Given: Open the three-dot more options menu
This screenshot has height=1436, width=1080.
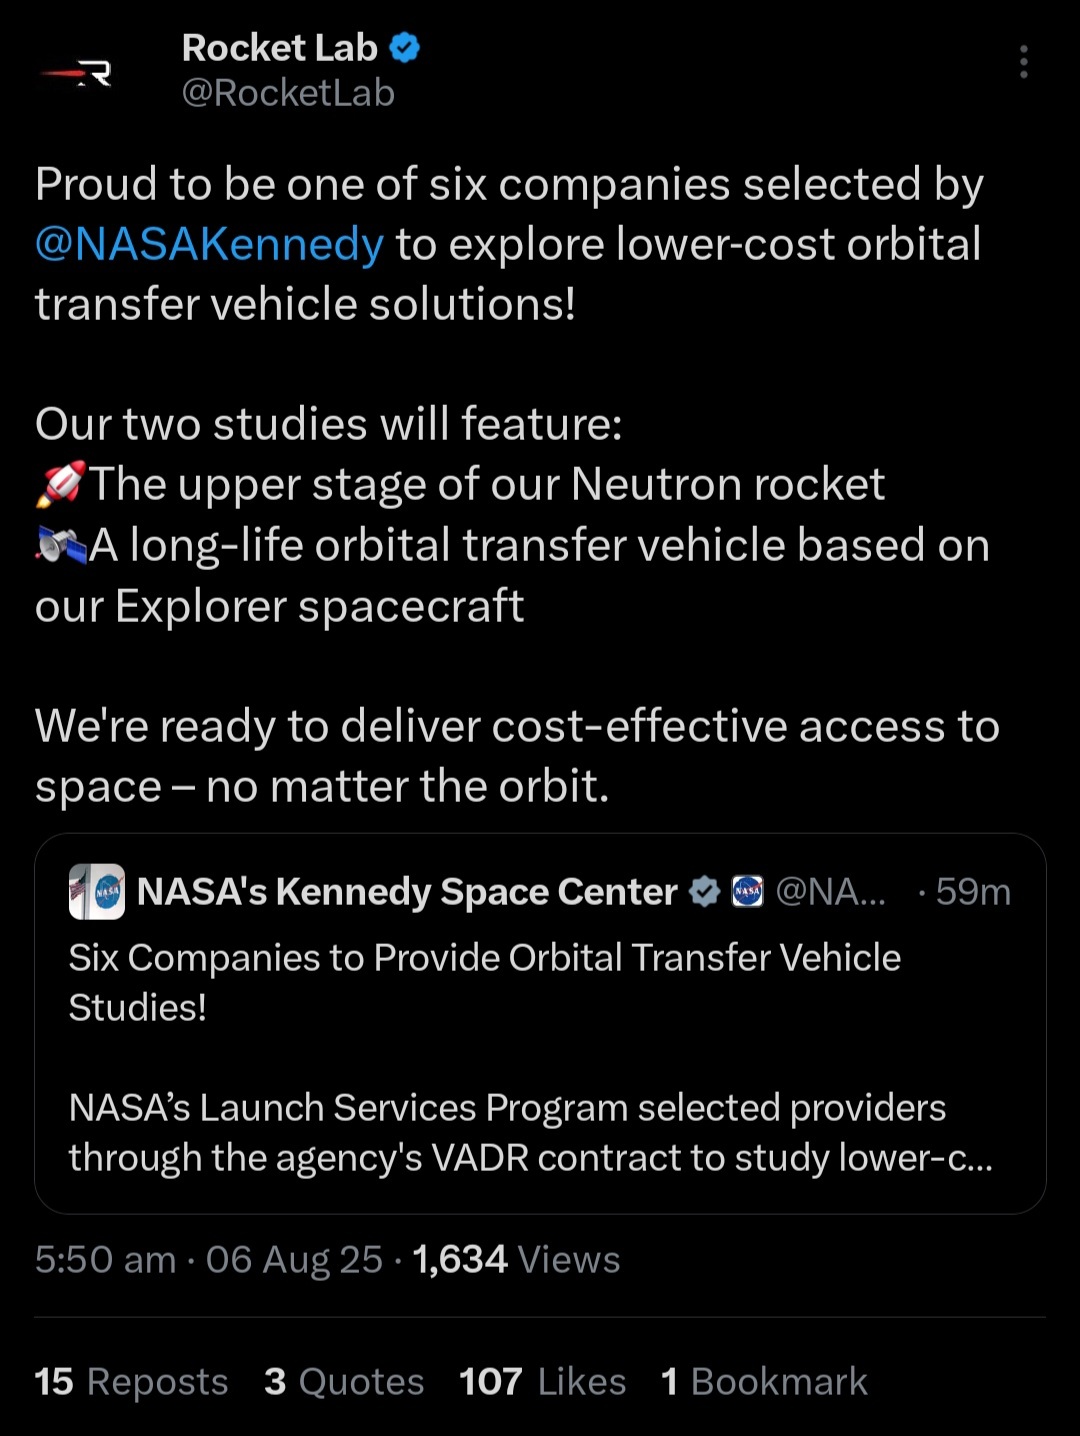Looking at the screenshot, I should click(1023, 62).
